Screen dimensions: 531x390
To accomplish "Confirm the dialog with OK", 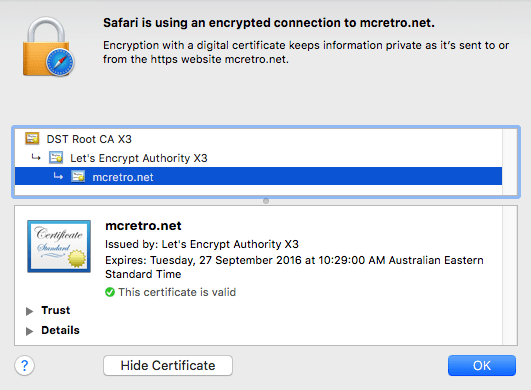I will [482, 366].
